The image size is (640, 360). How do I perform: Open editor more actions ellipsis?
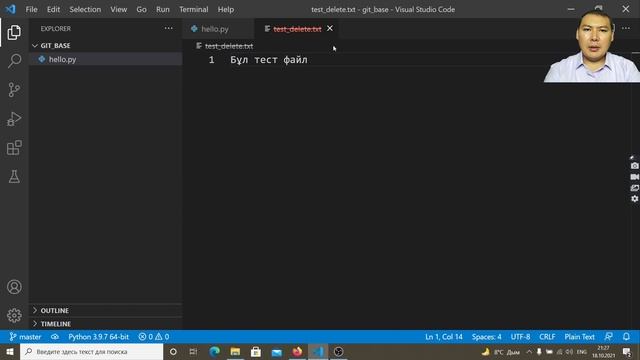click(626, 28)
